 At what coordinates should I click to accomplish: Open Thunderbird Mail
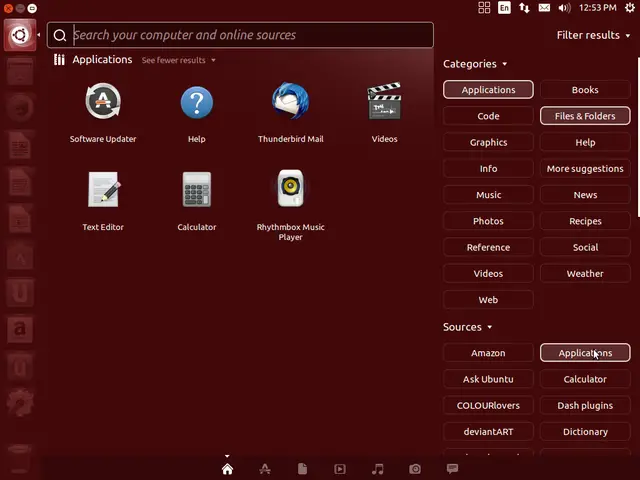click(291, 101)
